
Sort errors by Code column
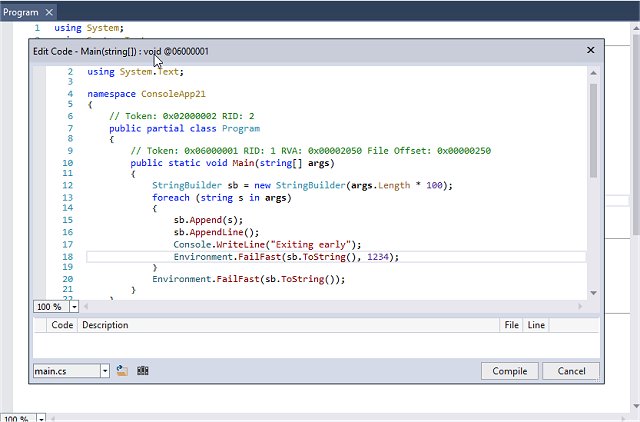(x=62, y=325)
